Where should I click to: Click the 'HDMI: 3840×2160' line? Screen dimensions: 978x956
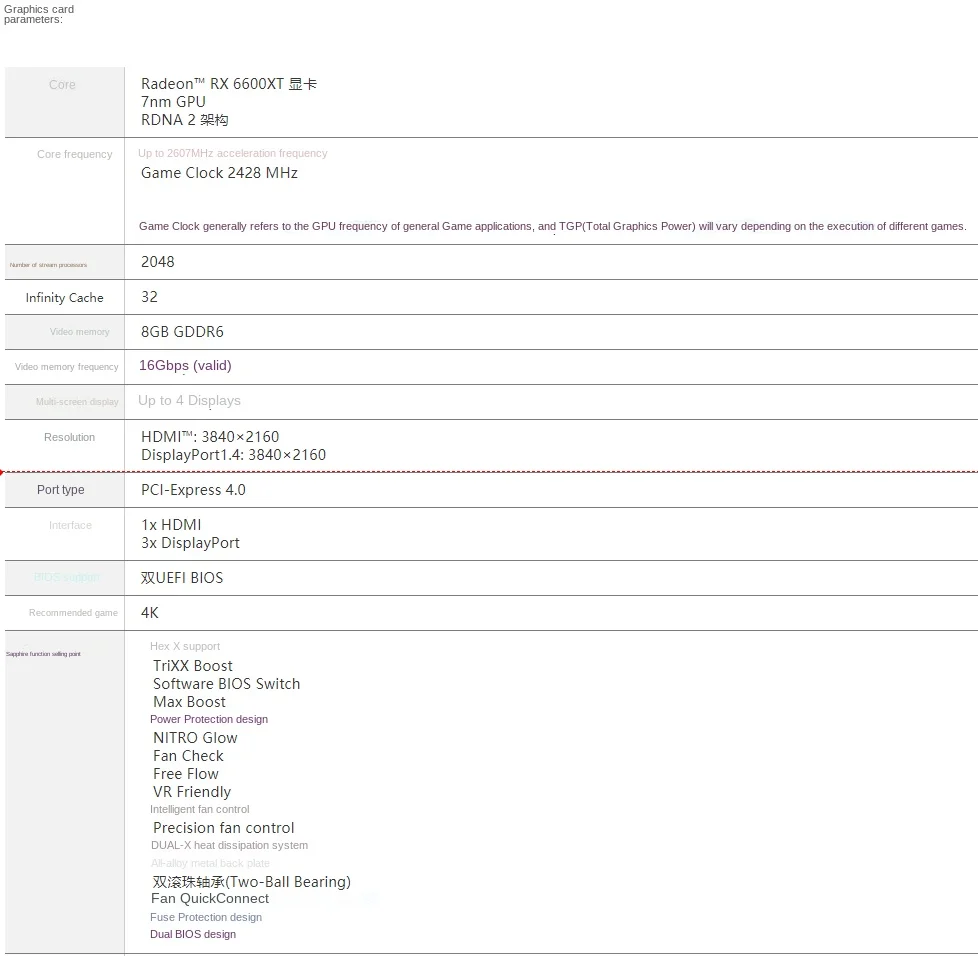[210, 437]
